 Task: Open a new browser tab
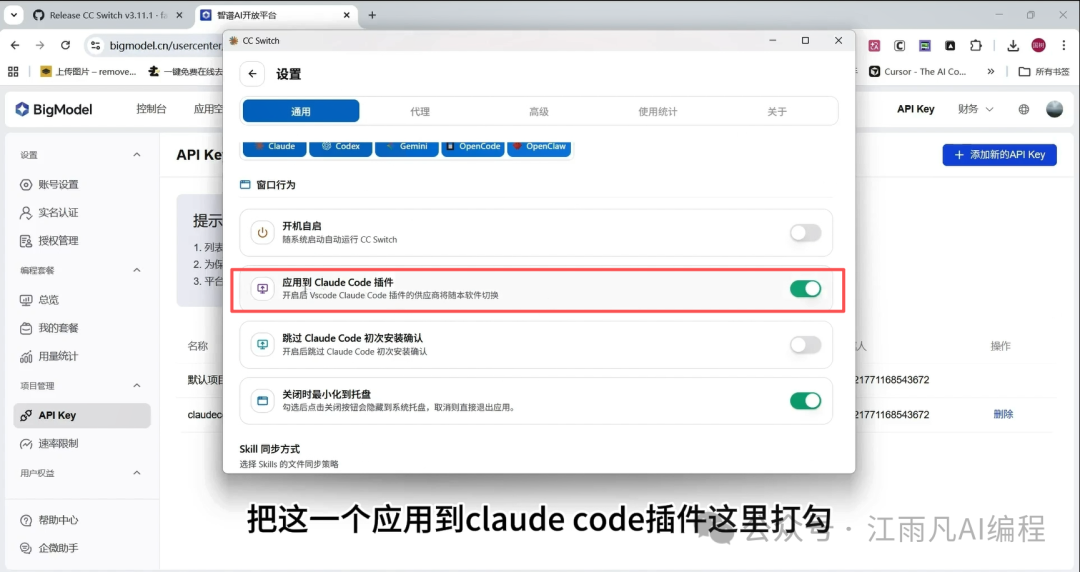(x=372, y=15)
